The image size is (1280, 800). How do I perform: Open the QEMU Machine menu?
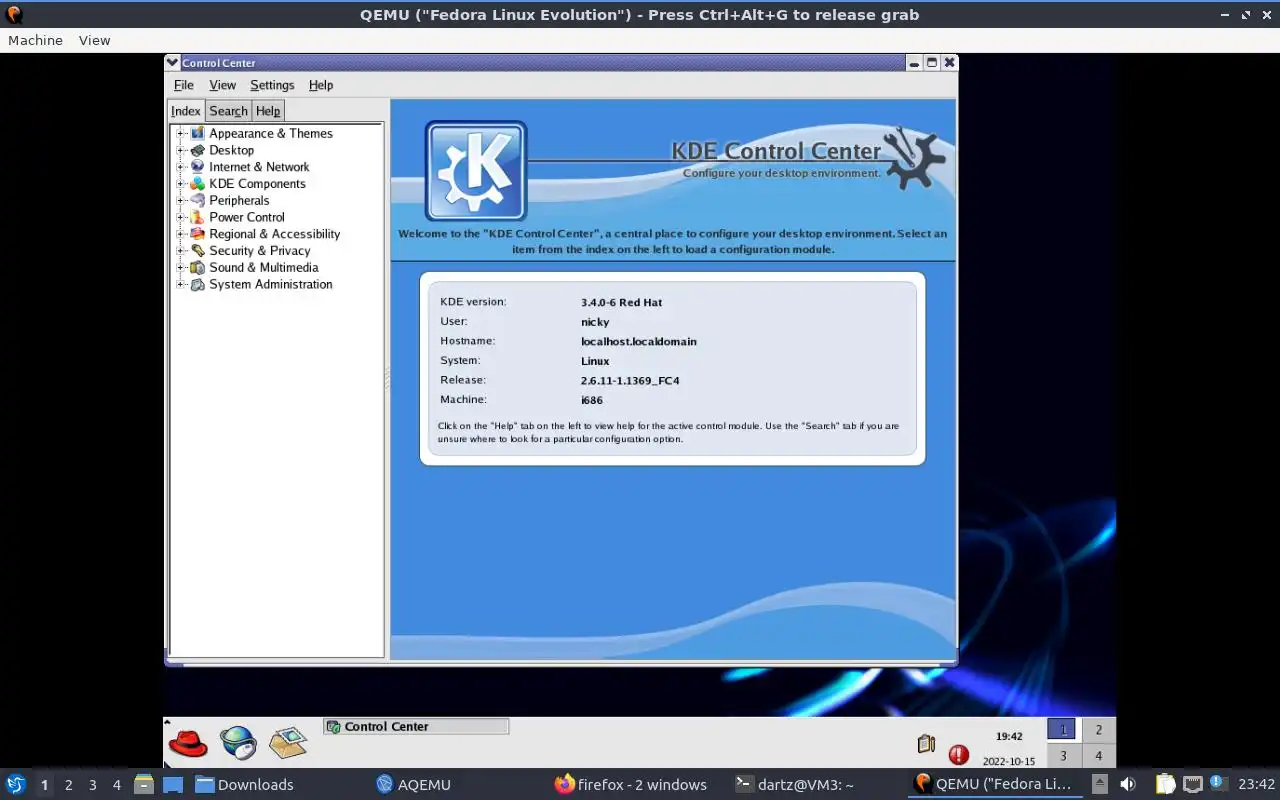tap(35, 40)
